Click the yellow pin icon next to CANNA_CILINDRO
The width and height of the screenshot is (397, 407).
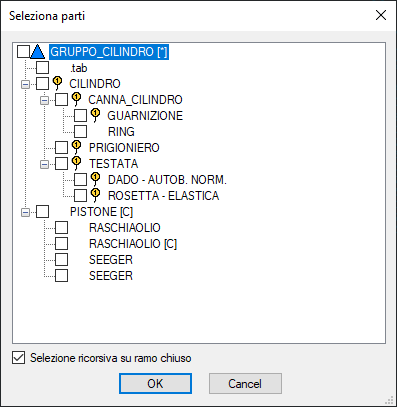pos(77,99)
